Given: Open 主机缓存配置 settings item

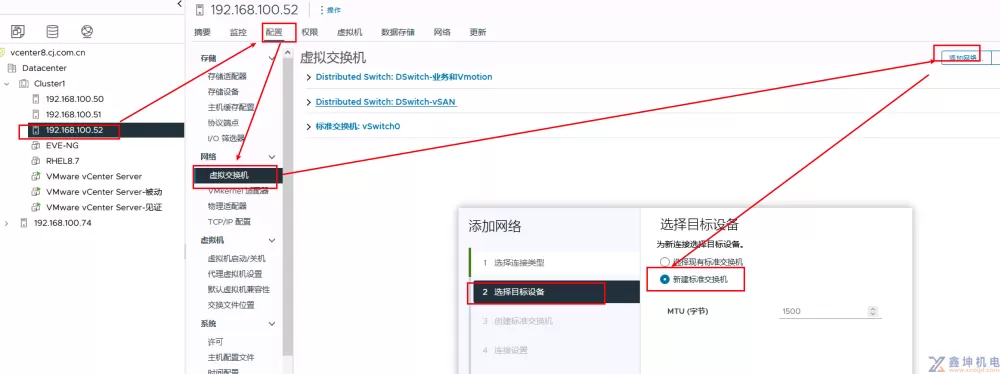Looking at the screenshot, I should 230,107.
